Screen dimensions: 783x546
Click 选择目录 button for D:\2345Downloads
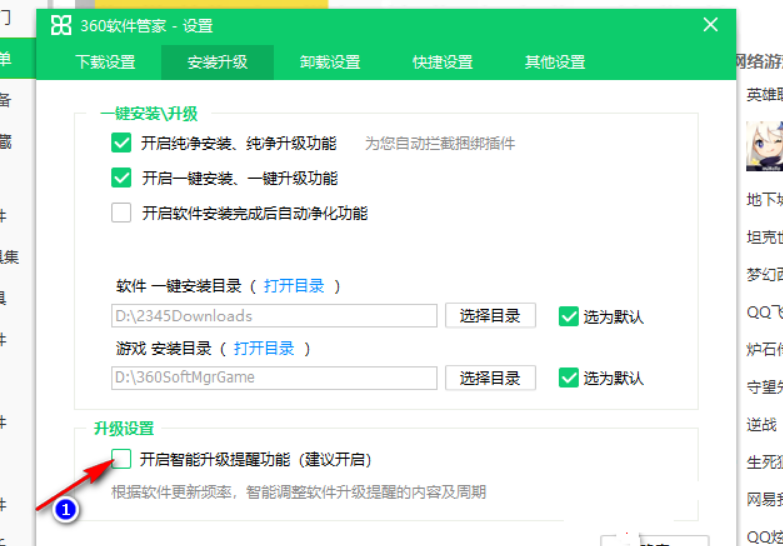pos(490,316)
